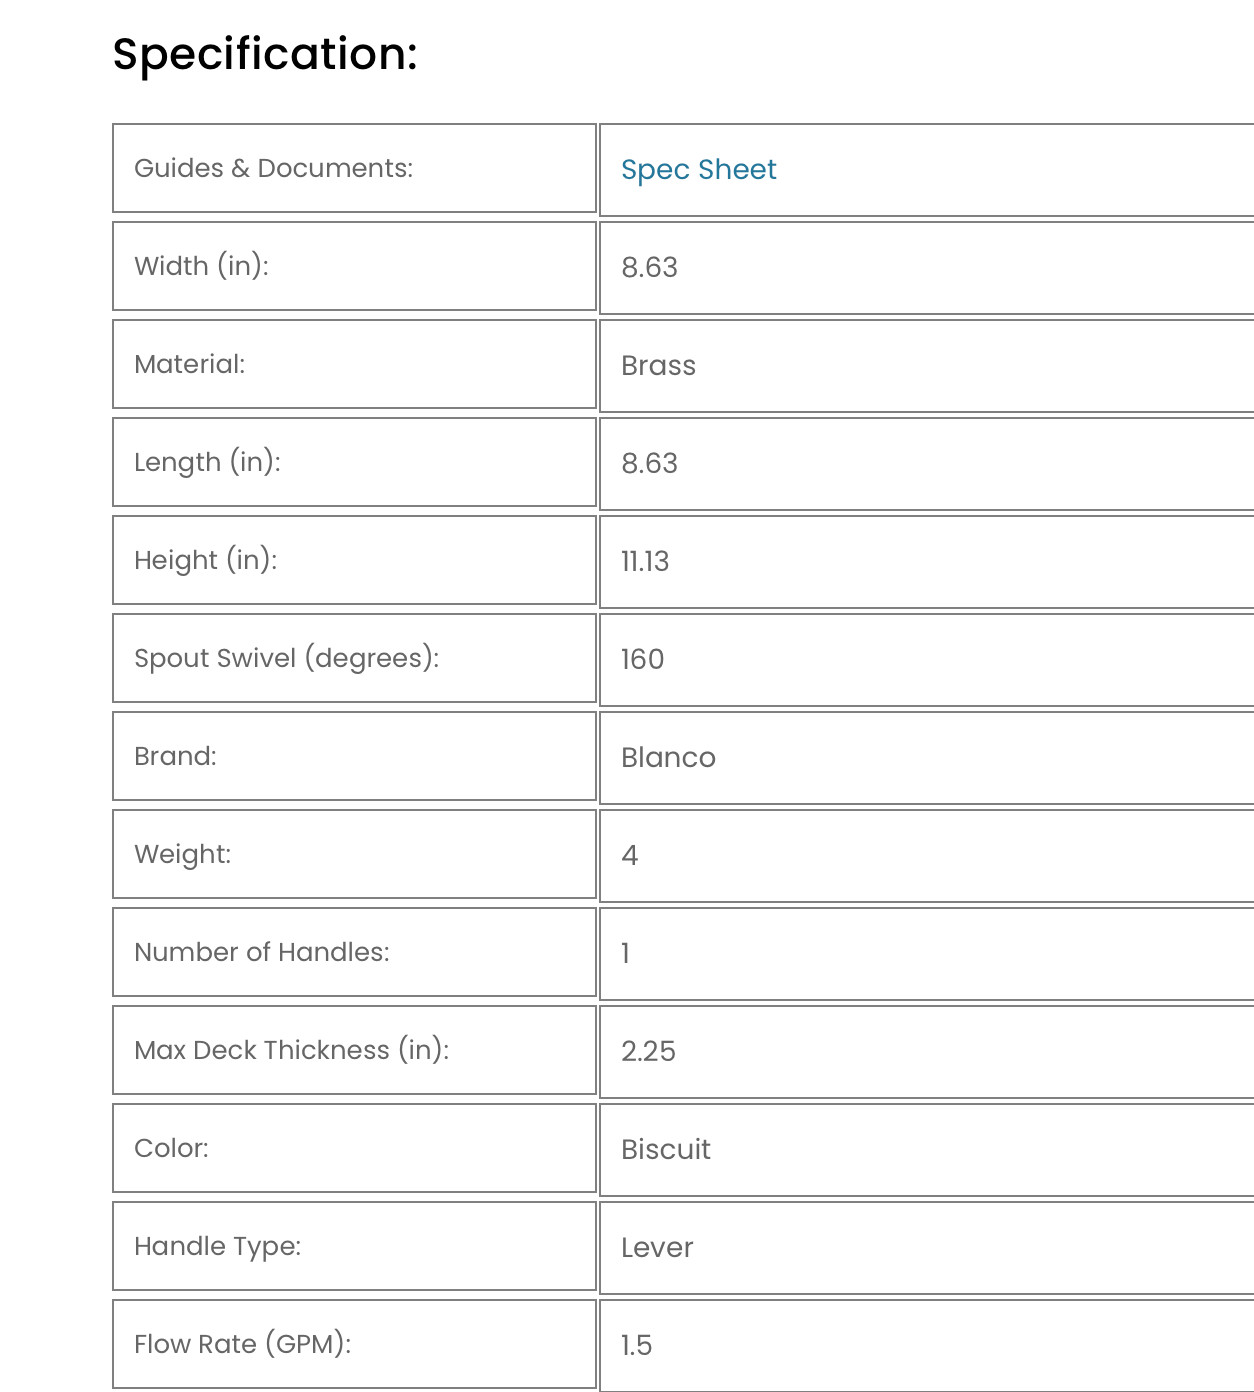
Task: Select the Blanco brand value
Action: (x=668, y=758)
